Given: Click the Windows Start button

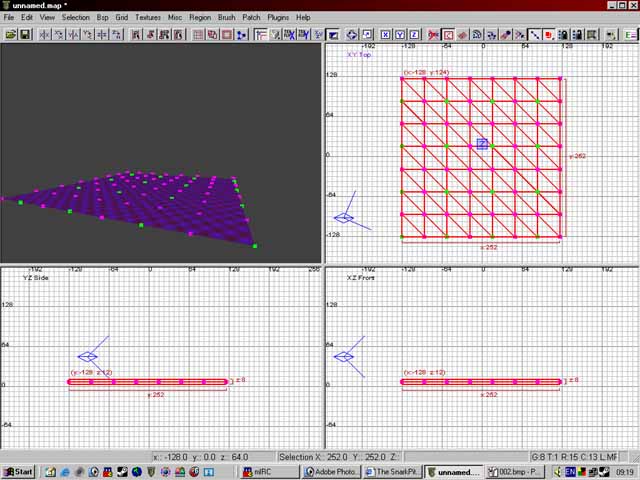Looking at the screenshot, I should (19, 471).
